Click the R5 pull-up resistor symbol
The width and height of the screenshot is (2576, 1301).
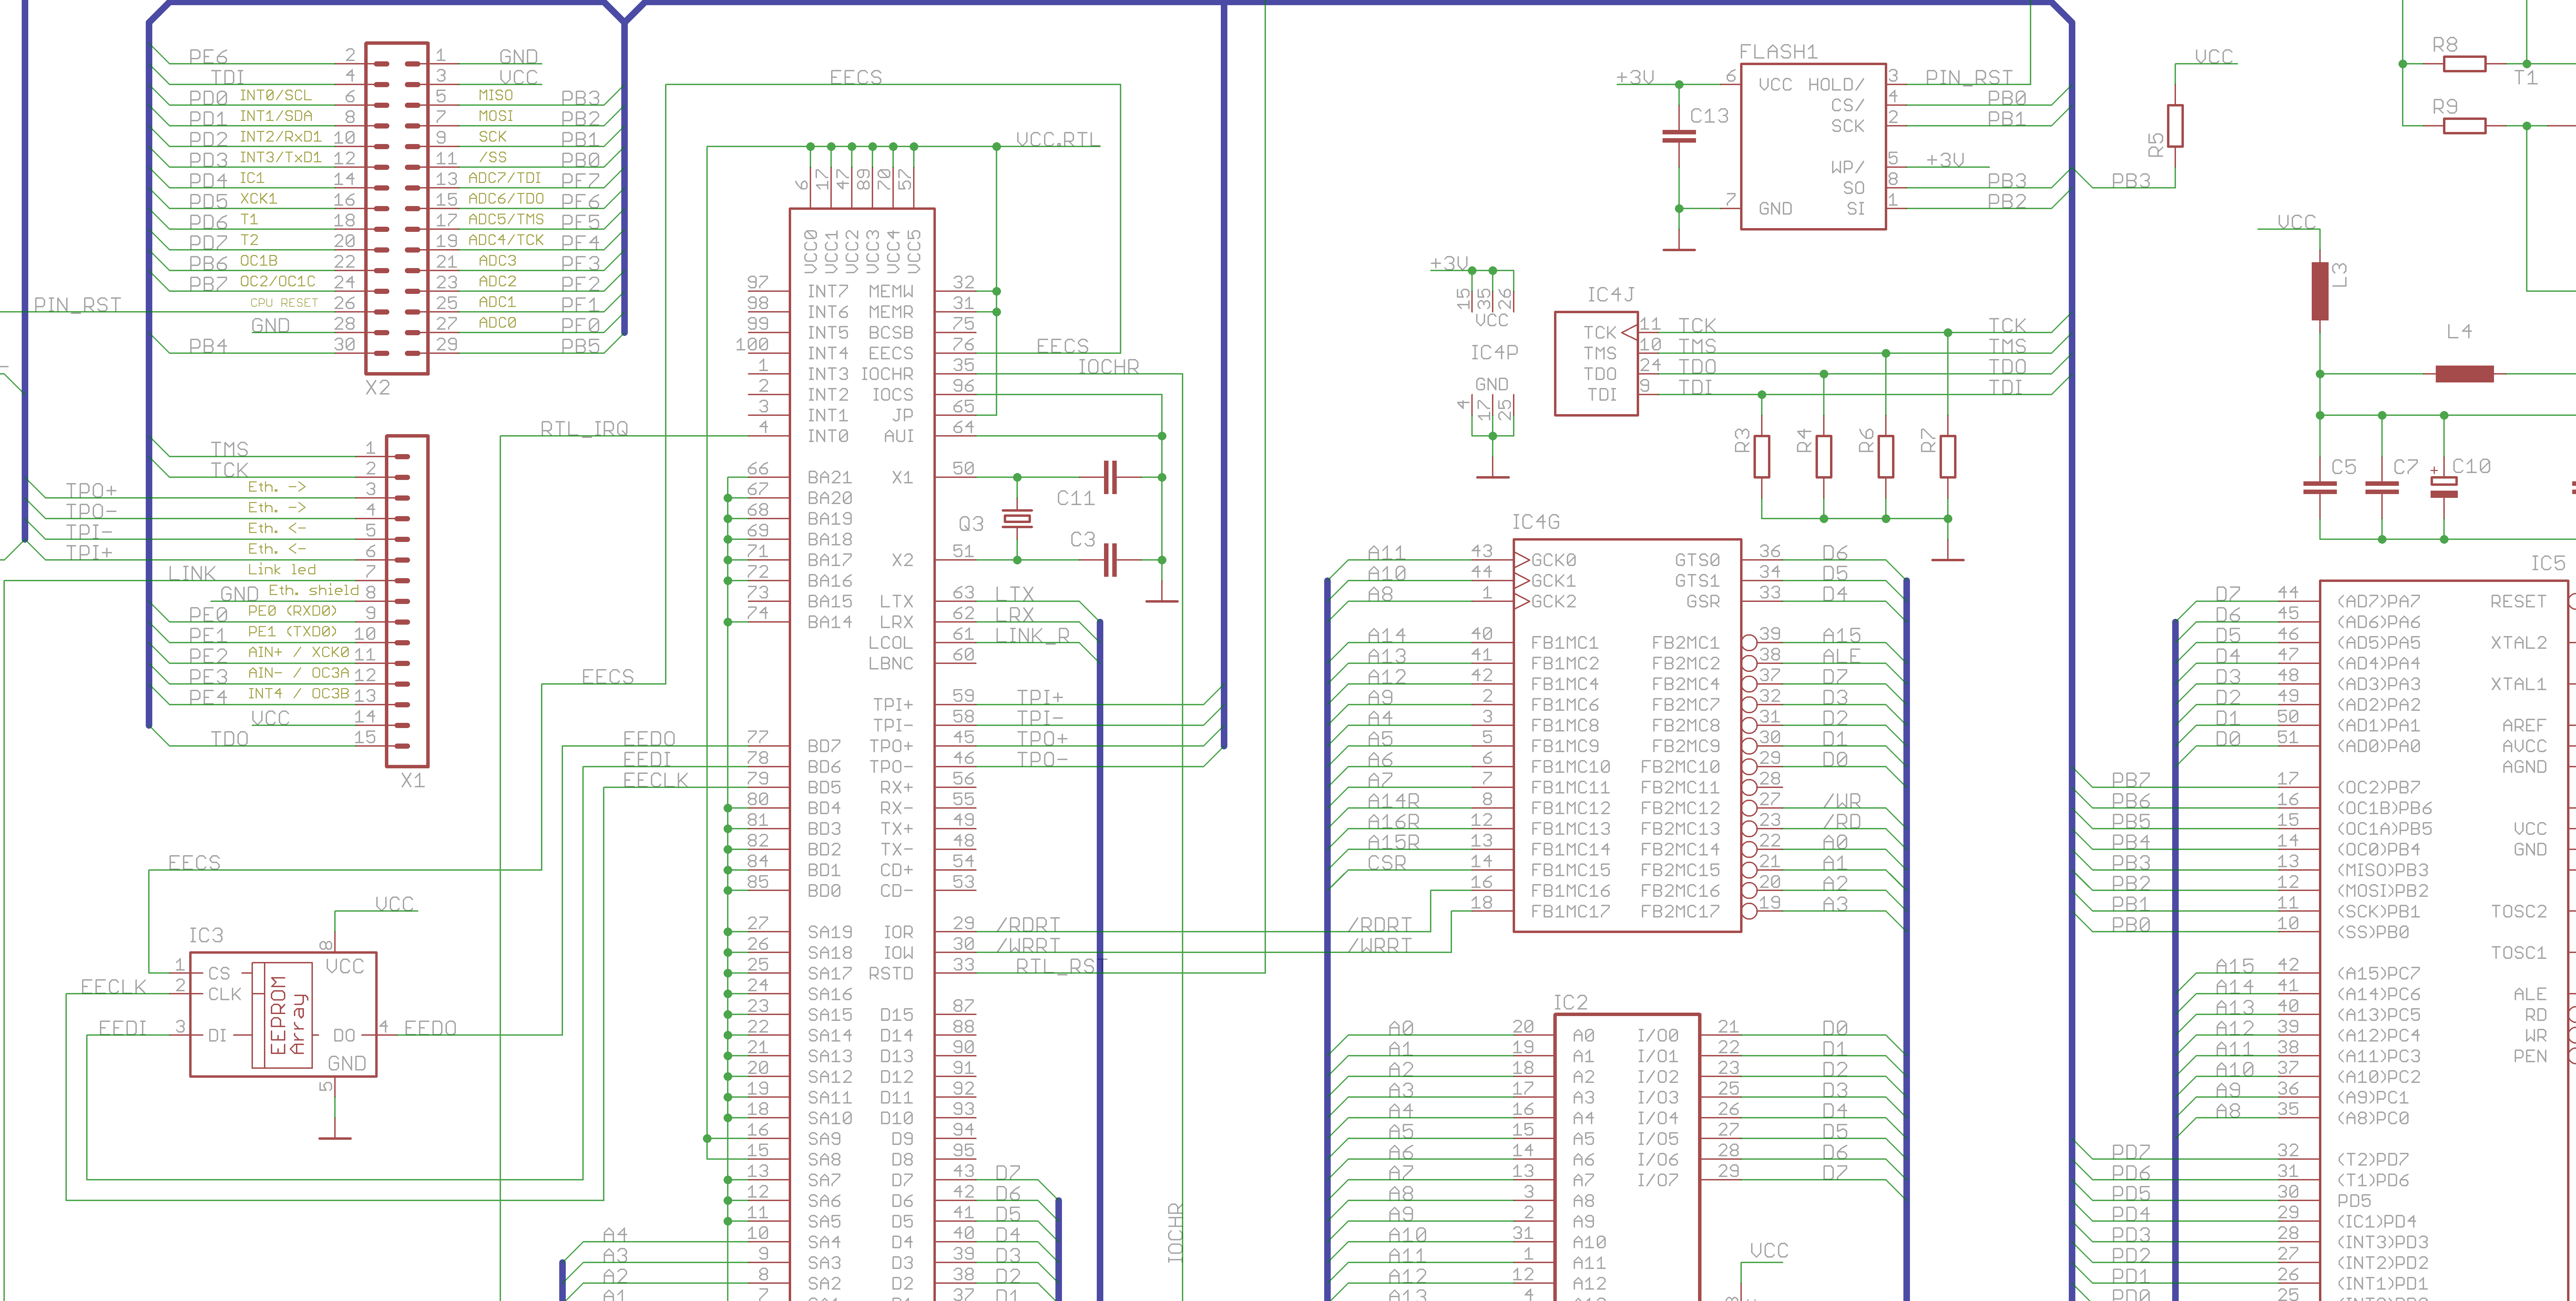tap(2175, 126)
